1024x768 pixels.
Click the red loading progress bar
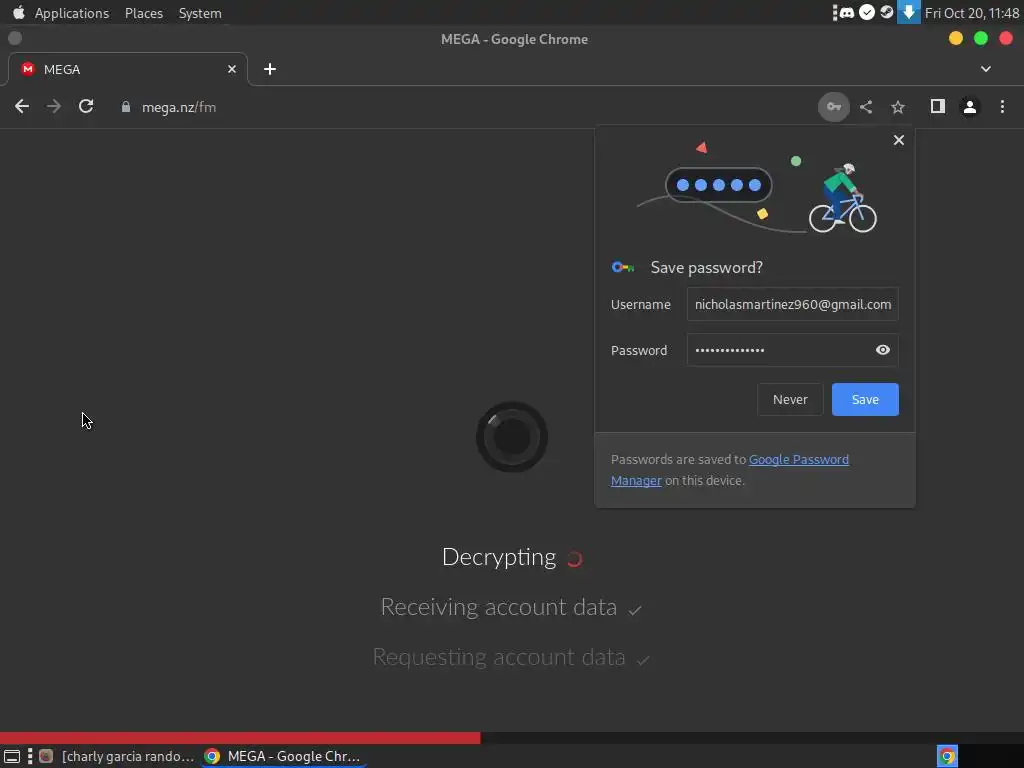tap(240, 738)
